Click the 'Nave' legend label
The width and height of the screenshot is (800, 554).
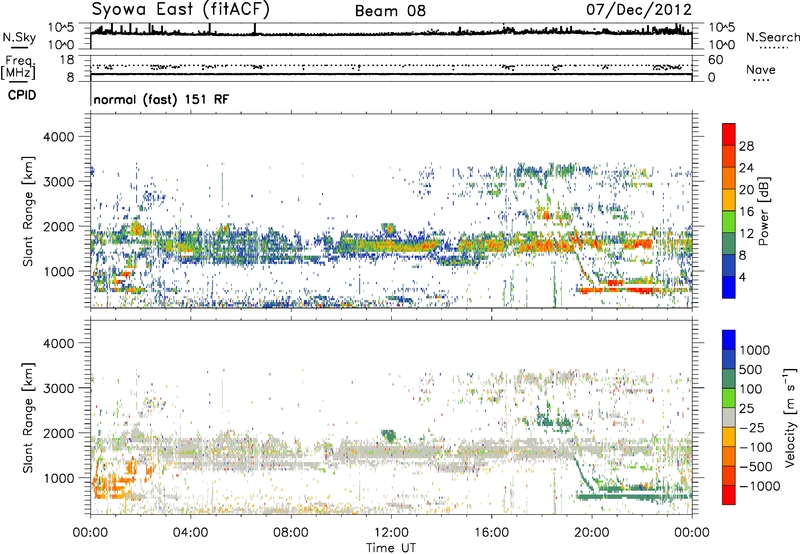pyautogui.click(x=760, y=70)
